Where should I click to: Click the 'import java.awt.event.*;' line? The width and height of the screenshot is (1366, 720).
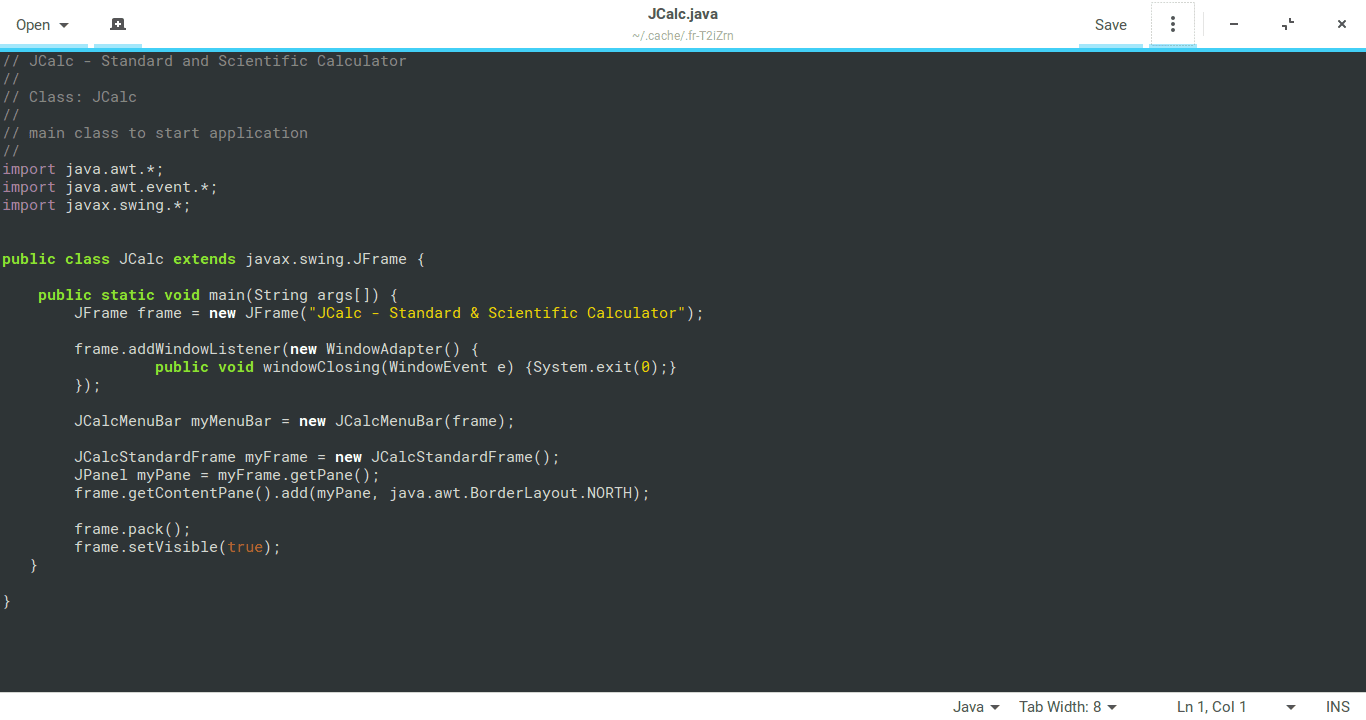click(110, 187)
